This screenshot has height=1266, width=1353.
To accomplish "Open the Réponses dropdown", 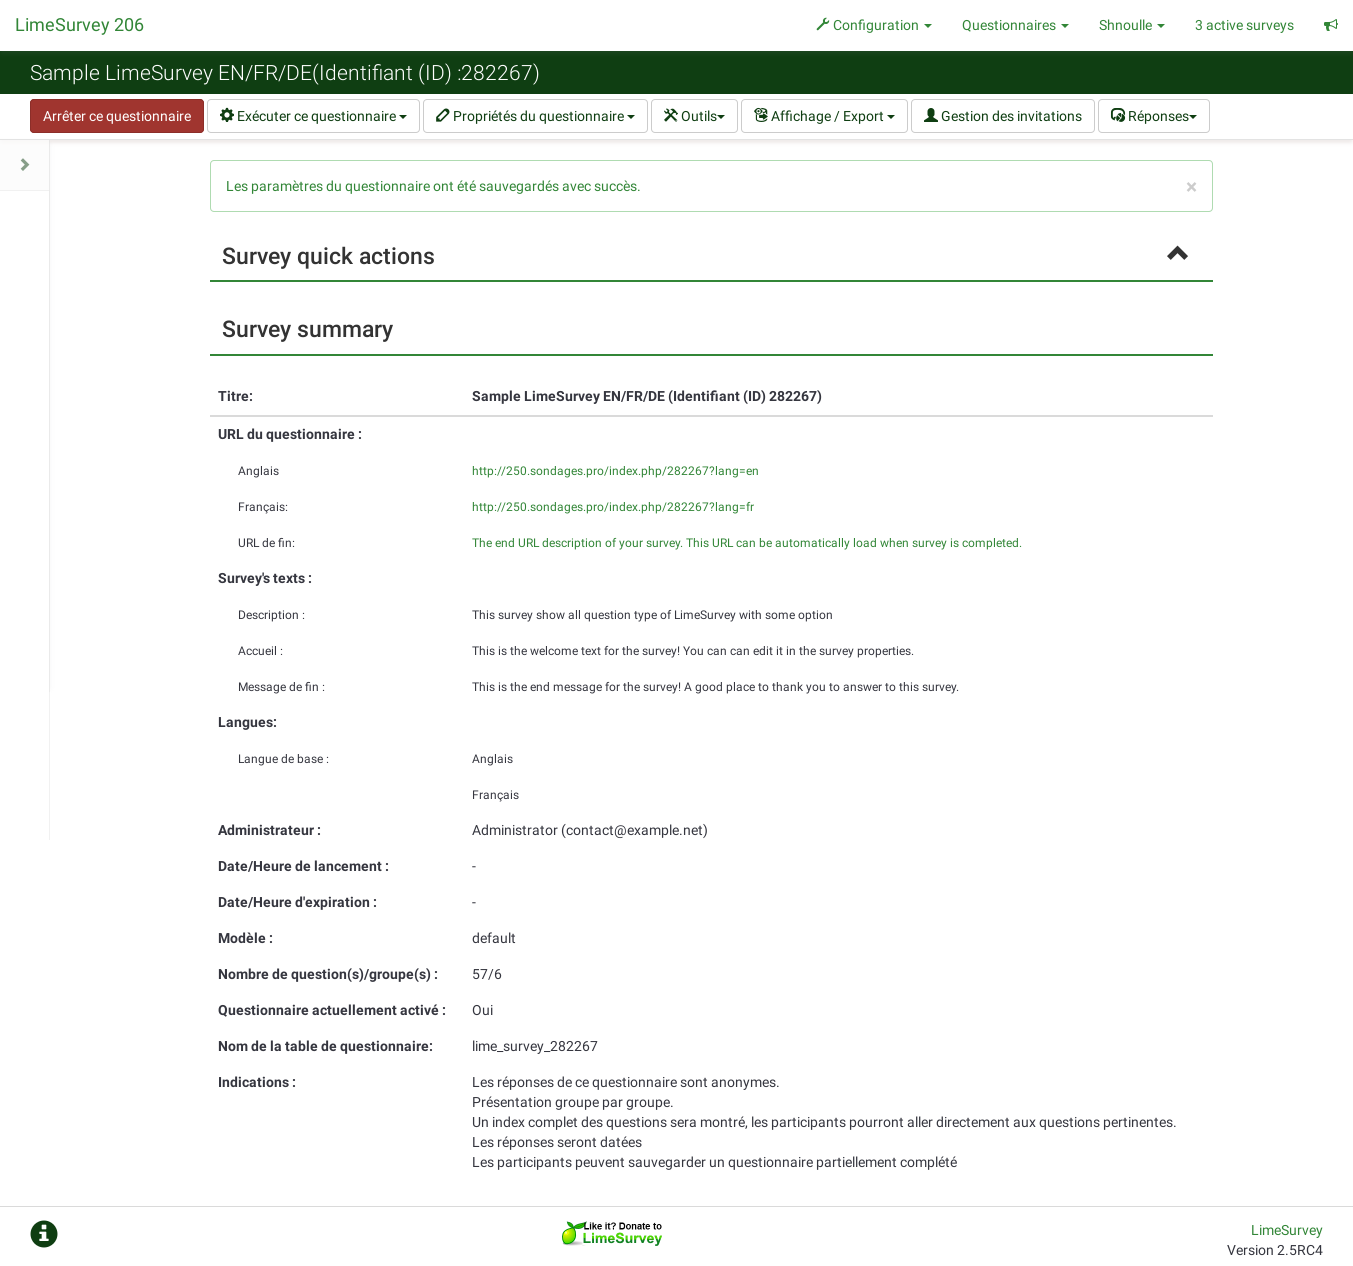I will pos(1153,116).
